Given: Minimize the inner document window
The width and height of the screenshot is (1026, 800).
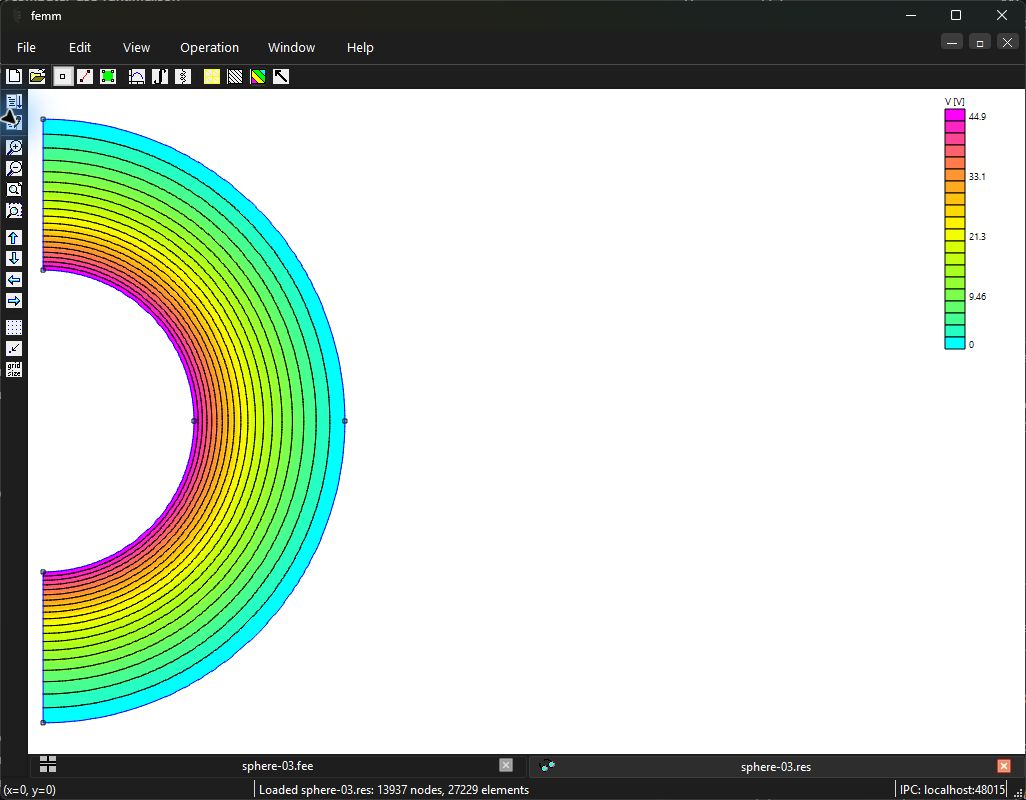Looking at the screenshot, I should click(x=952, y=43).
